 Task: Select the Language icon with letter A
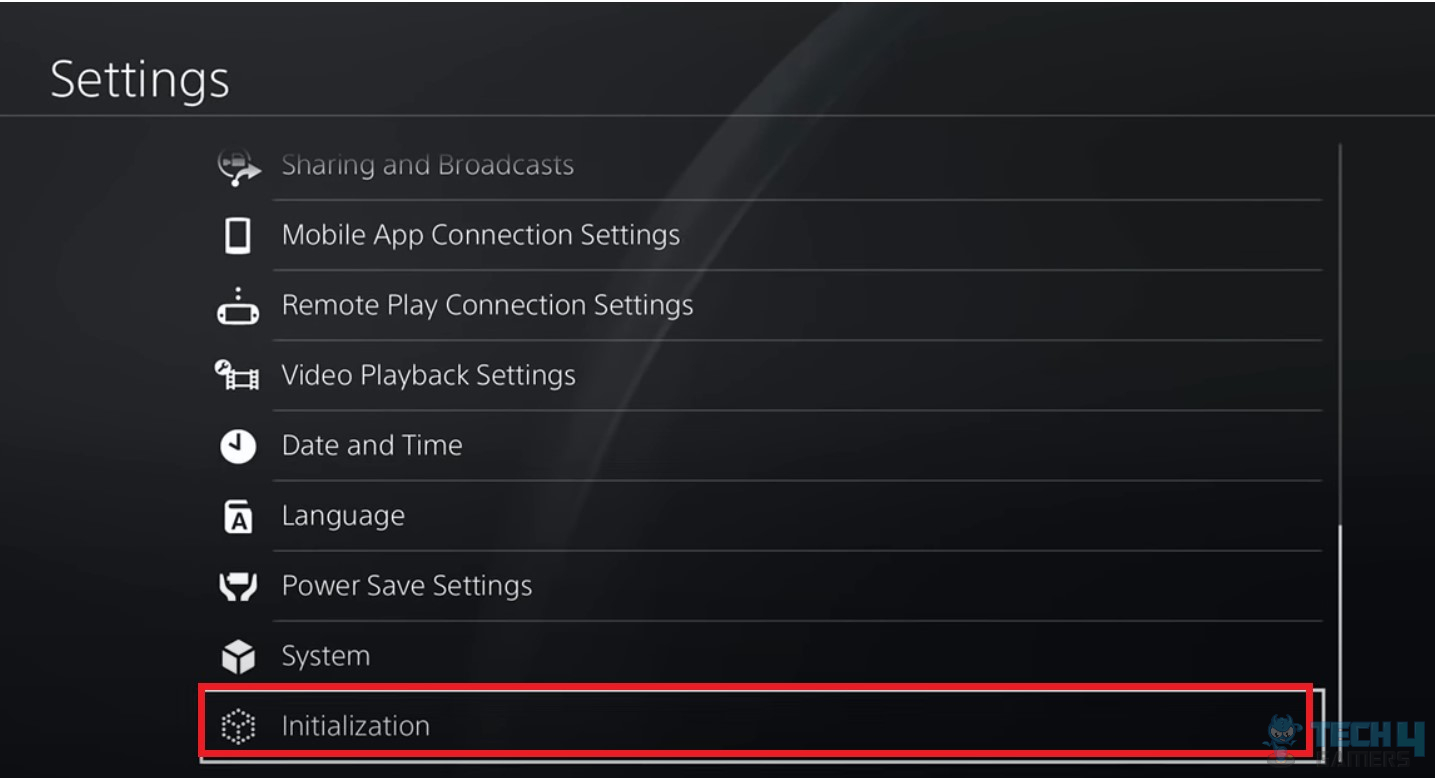[237, 514]
